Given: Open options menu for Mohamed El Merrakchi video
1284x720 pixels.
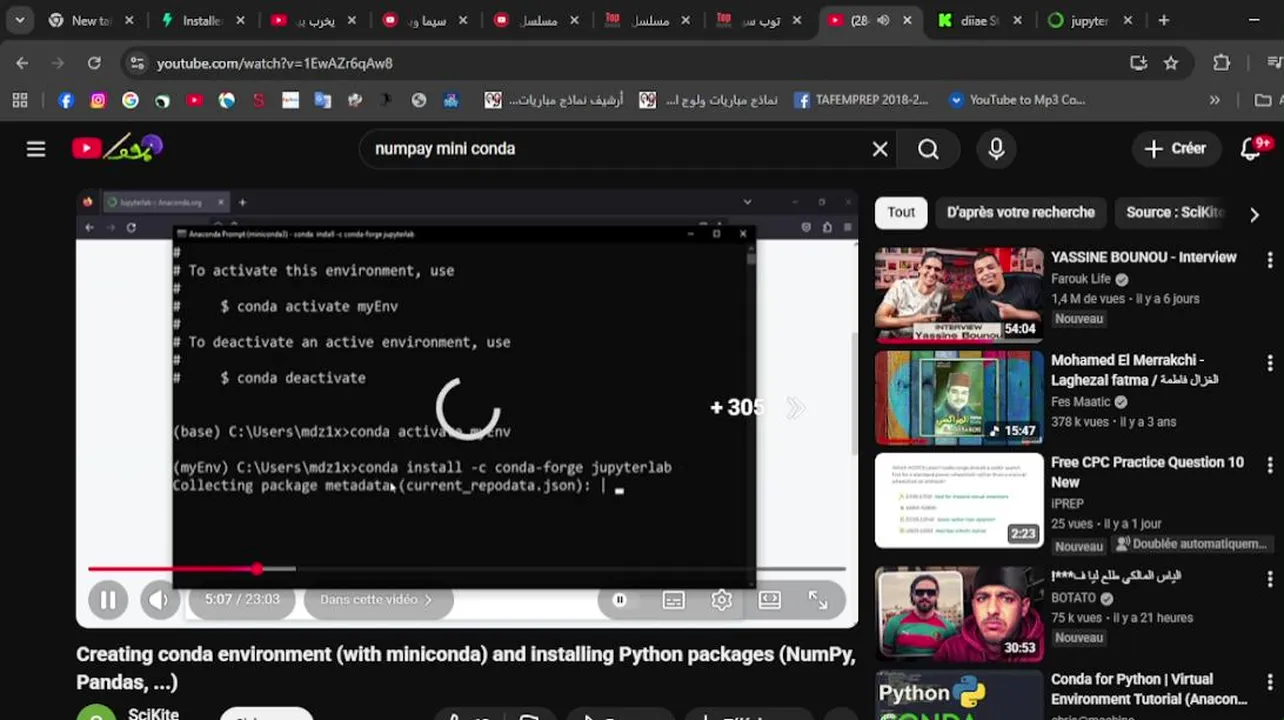Looking at the screenshot, I should pos(1269,364).
